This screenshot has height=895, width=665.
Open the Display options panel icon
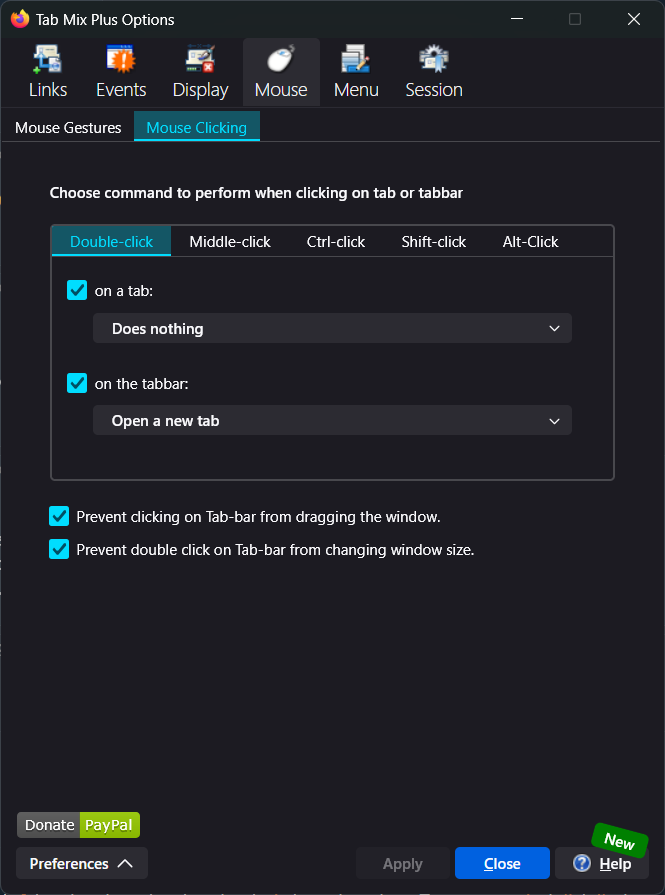pos(200,61)
